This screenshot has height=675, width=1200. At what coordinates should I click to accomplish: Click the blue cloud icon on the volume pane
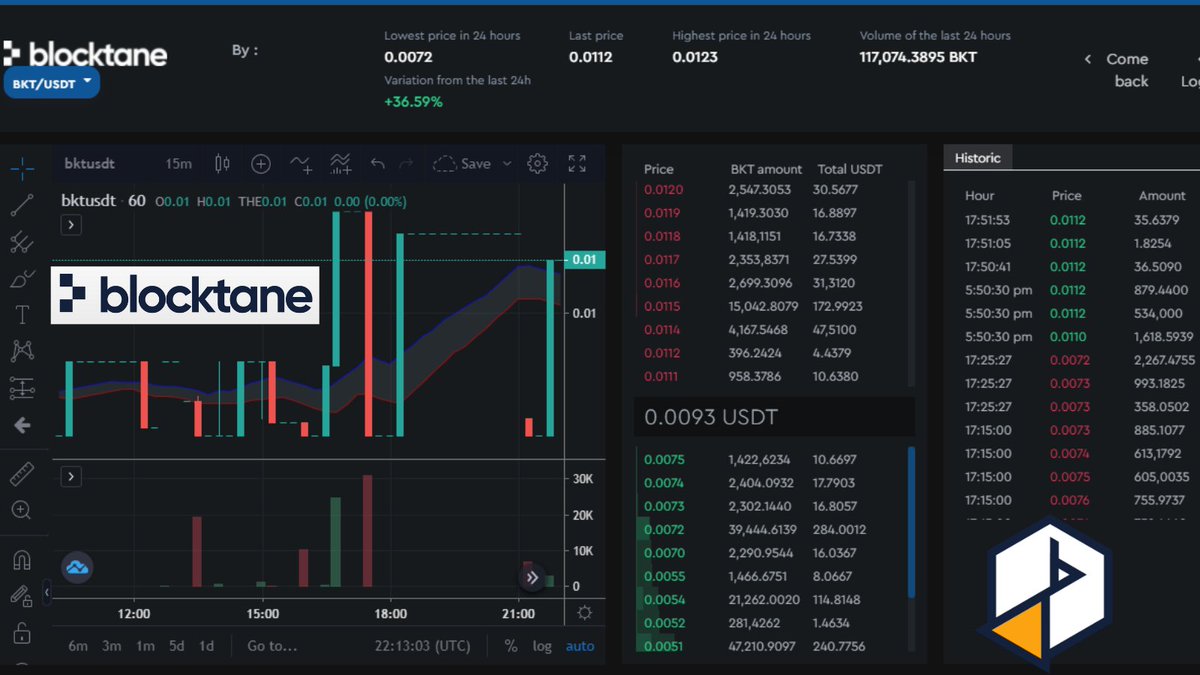77,567
